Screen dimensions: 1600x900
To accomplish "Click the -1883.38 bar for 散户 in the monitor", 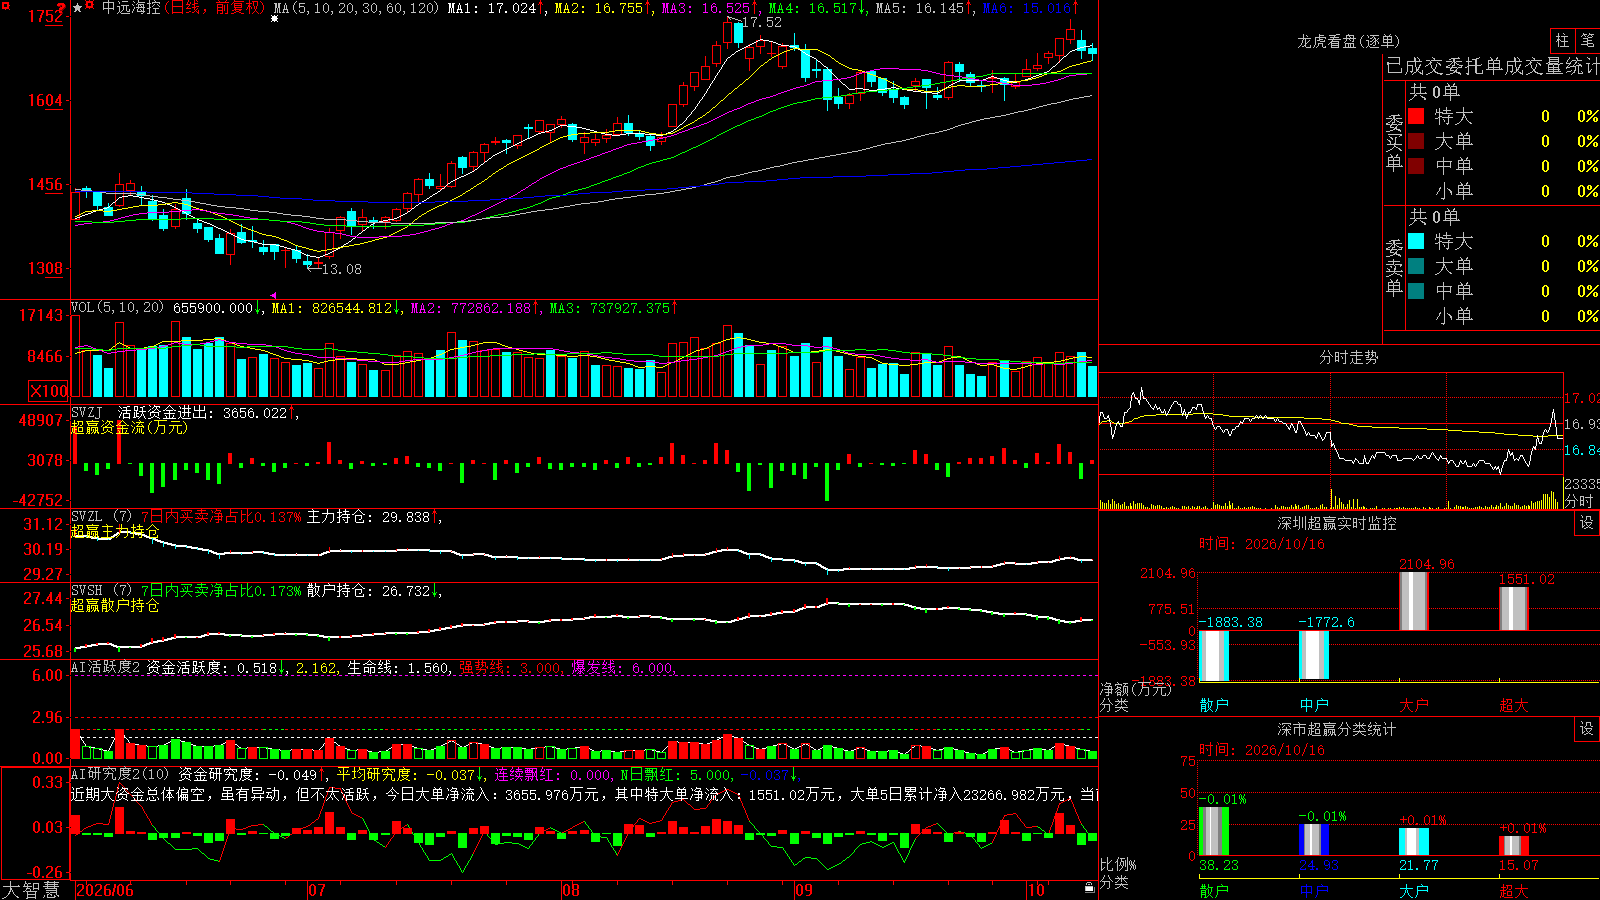I will (x=1213, y=656).
